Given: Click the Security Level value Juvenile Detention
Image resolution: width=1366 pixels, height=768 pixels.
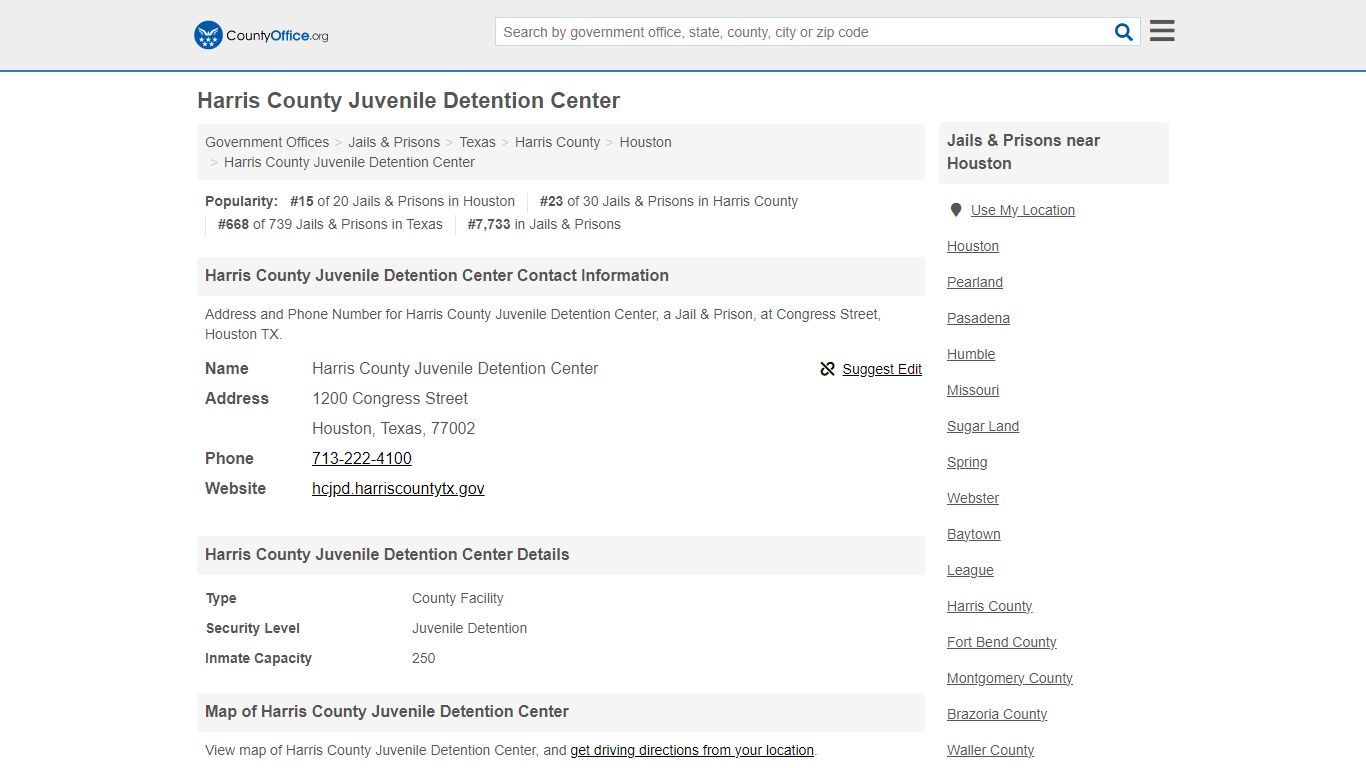Looking at the screenshot, I should click(x=469, y=628).
